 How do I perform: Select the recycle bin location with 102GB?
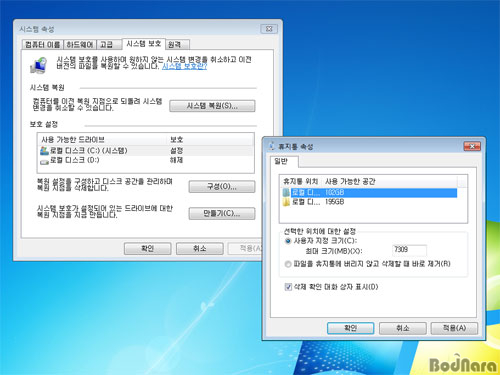[x=369, y=193]
